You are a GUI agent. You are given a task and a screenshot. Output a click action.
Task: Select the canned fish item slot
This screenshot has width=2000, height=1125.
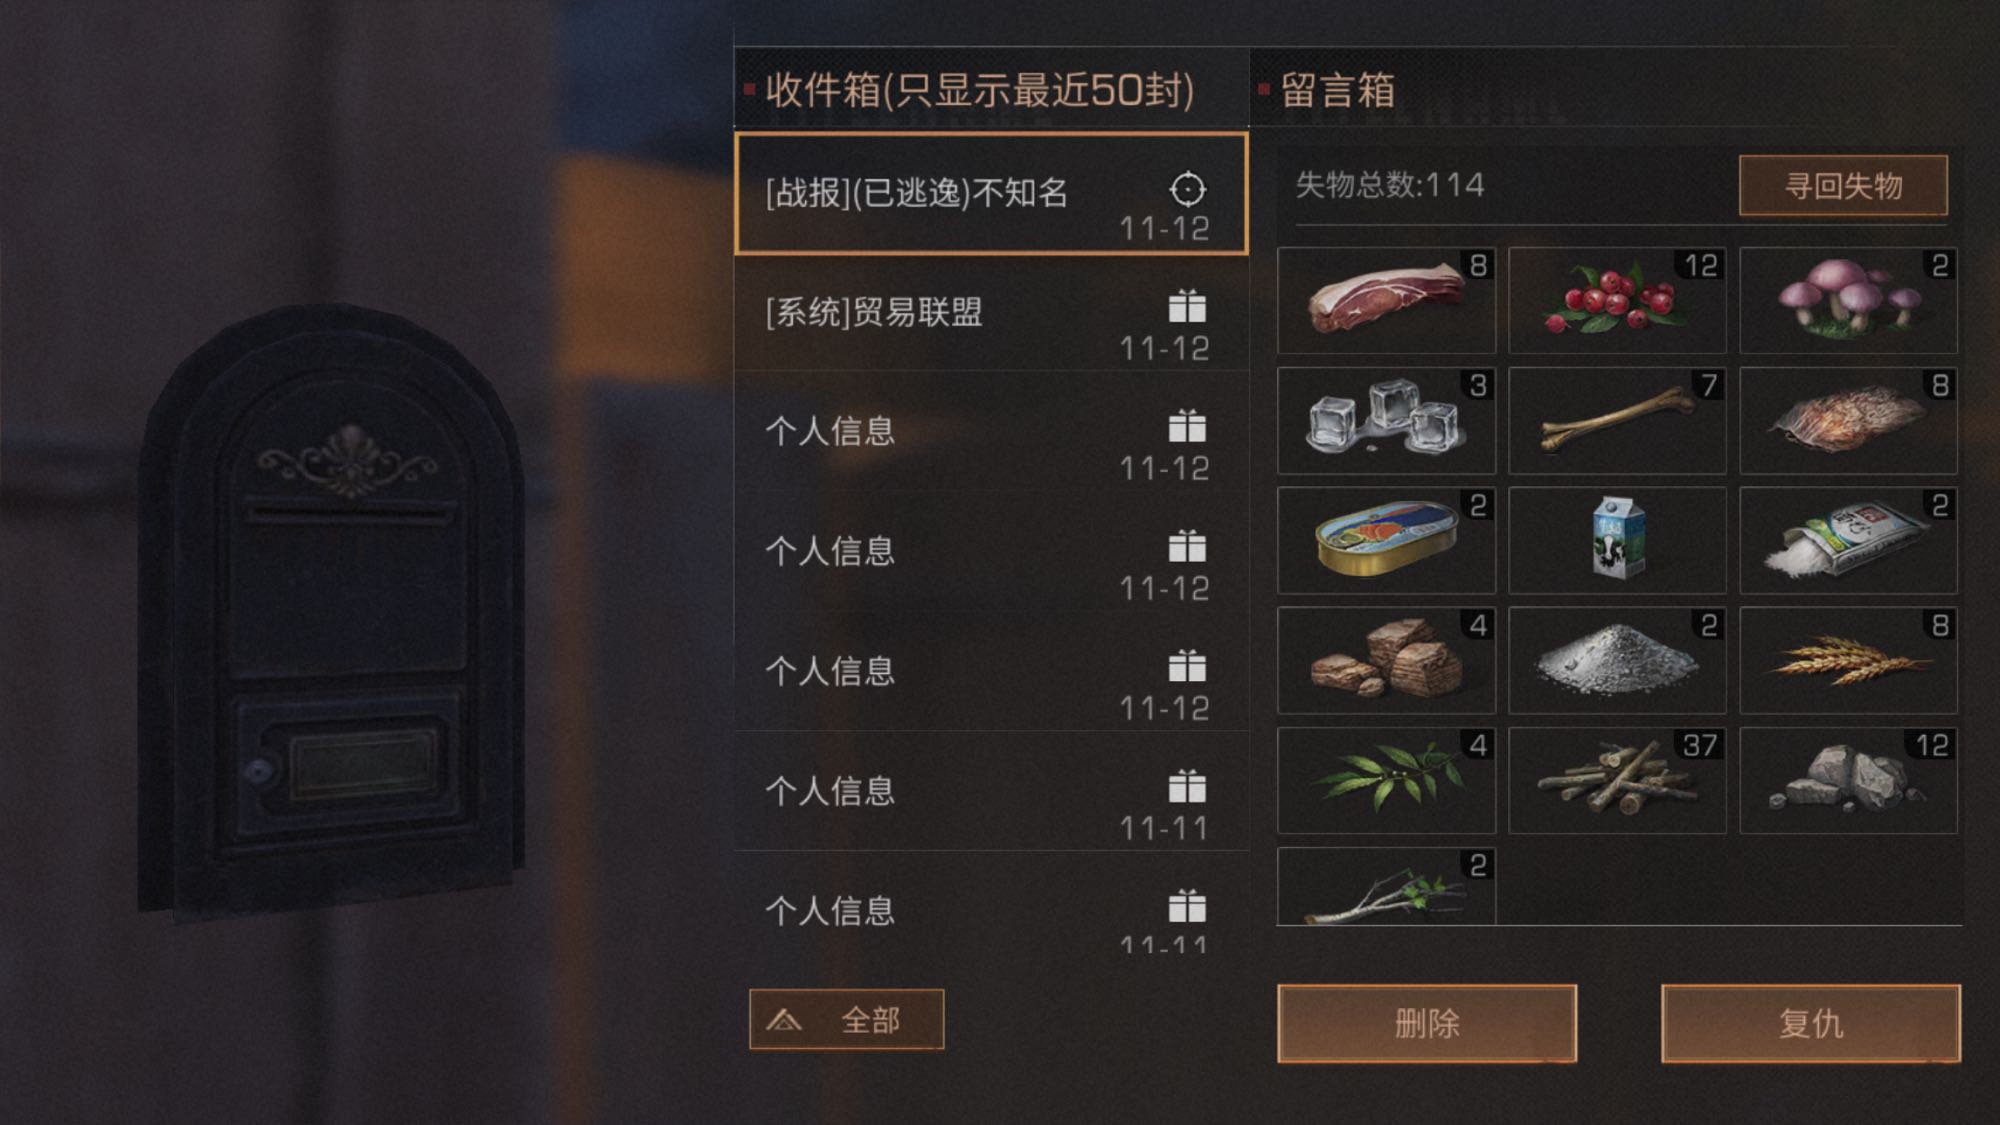click(x=1386, y=540)
